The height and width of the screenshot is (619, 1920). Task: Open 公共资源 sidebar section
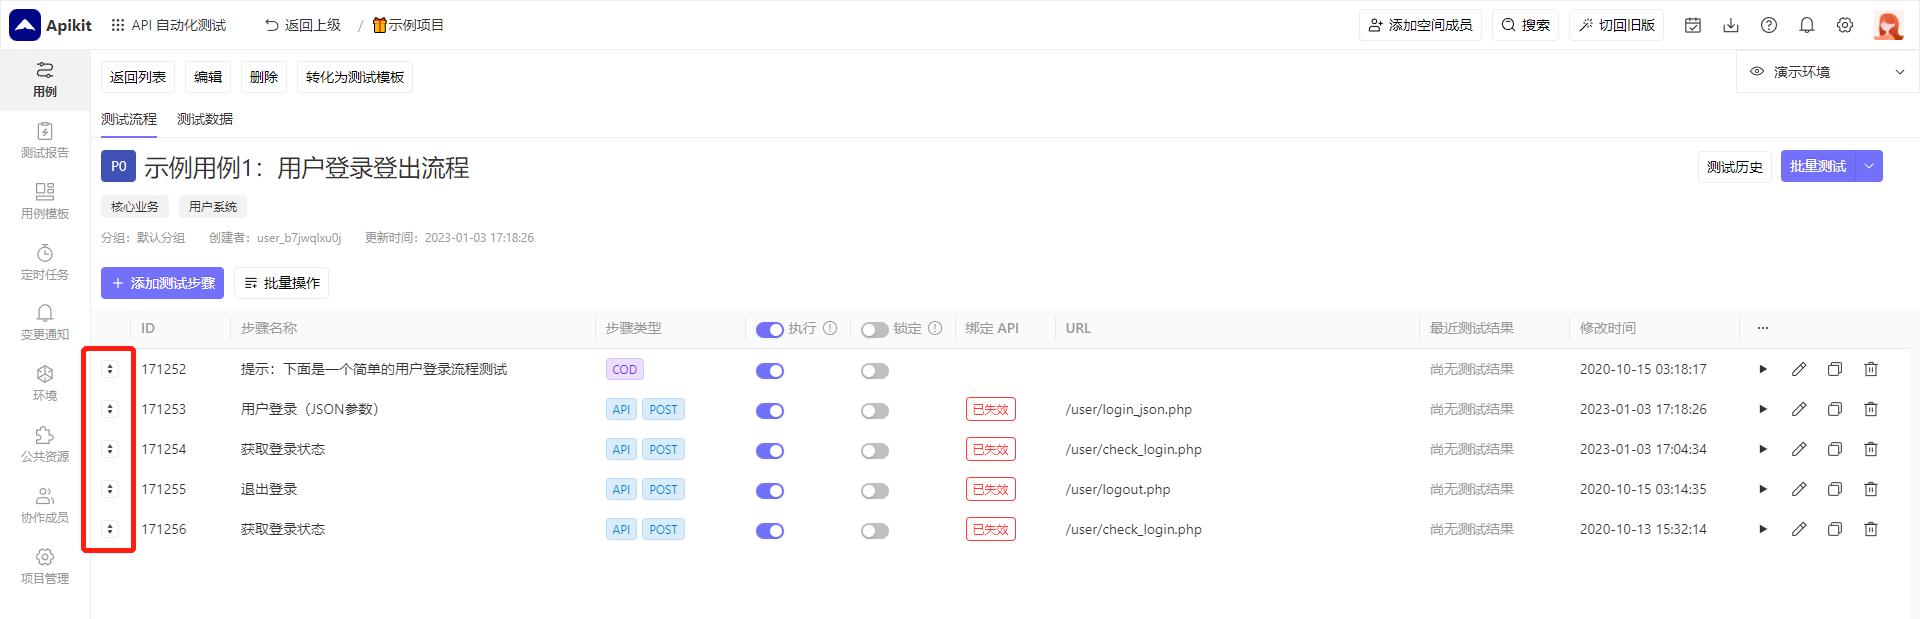(x=45, y=444)
